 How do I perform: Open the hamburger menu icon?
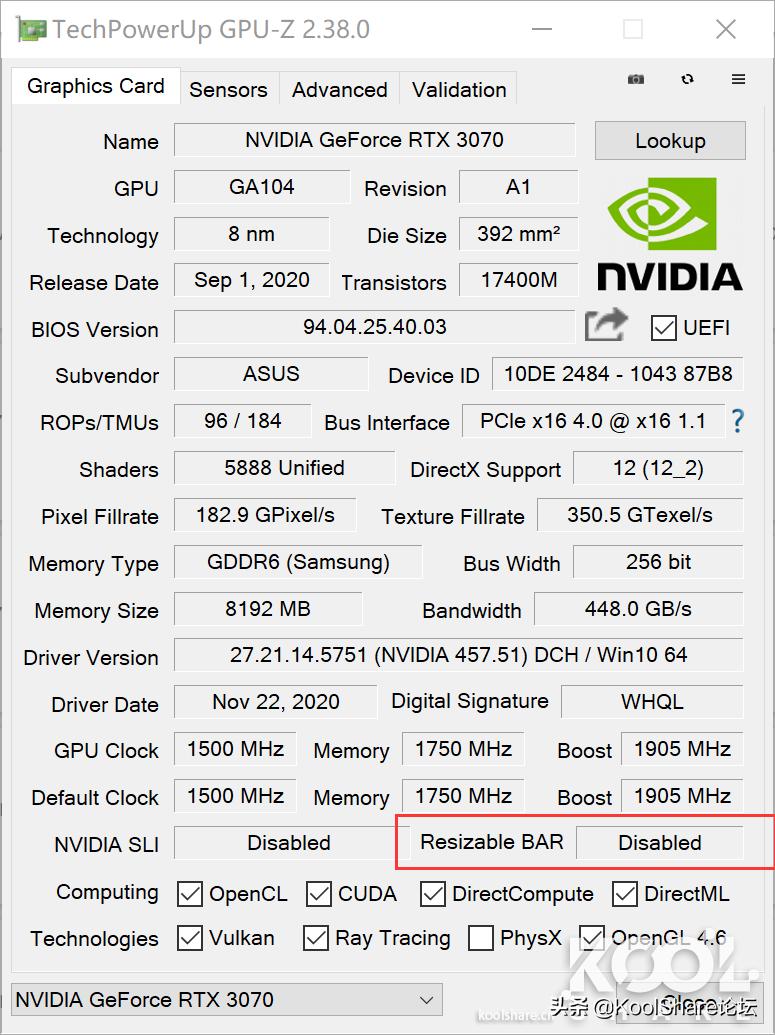pyautogui.click(x=738, y=79)
